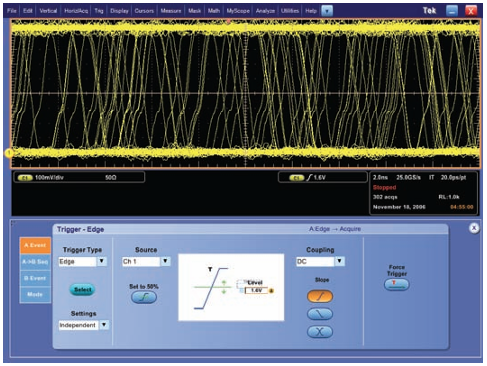Click the Stopped acquisition status text
Screen dimensions: 487x366
[384, 187]
